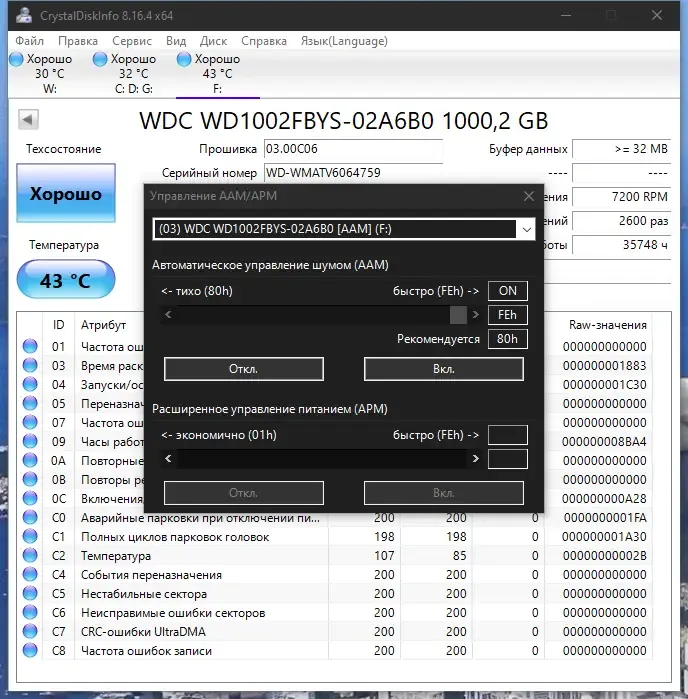Click the rotation speed field 7200 RPM

point(622,197)
